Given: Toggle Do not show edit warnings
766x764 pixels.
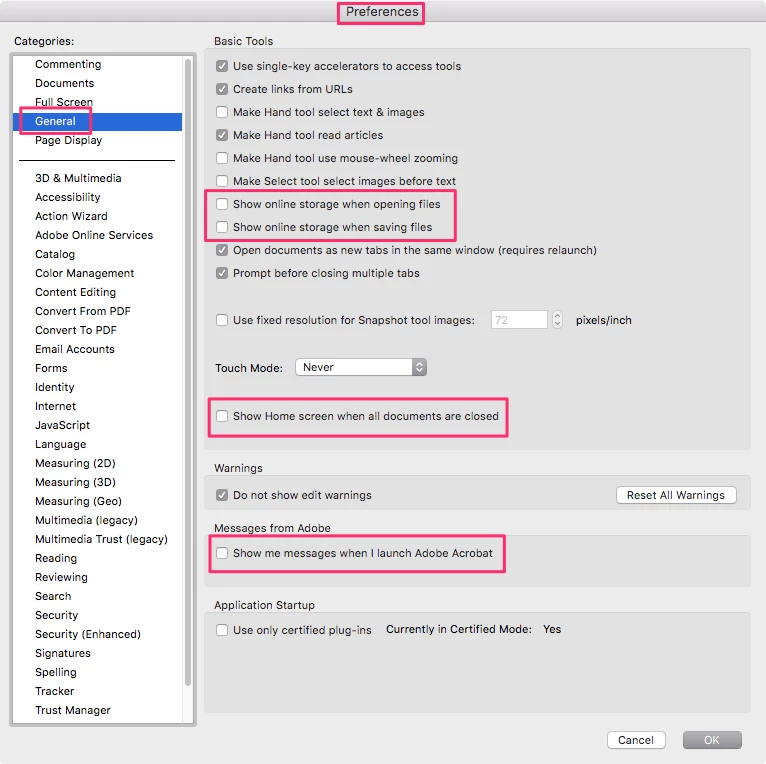Looking at the screenshot, I should [x=222, y=495].
